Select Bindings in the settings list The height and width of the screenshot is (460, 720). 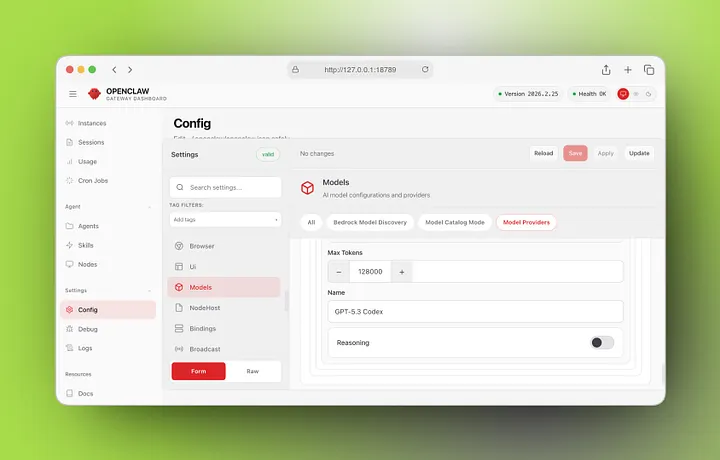coord(202,329)
